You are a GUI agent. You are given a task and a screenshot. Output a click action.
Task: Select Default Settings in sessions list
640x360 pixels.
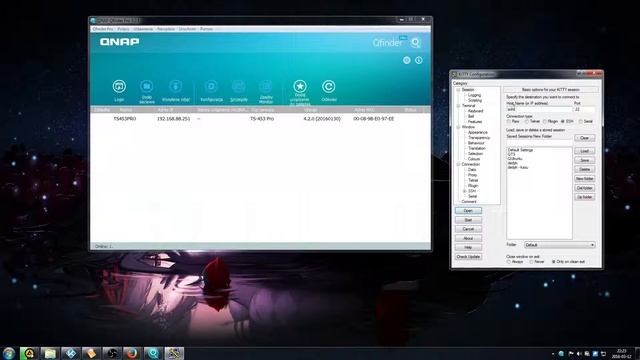point(520,150)
